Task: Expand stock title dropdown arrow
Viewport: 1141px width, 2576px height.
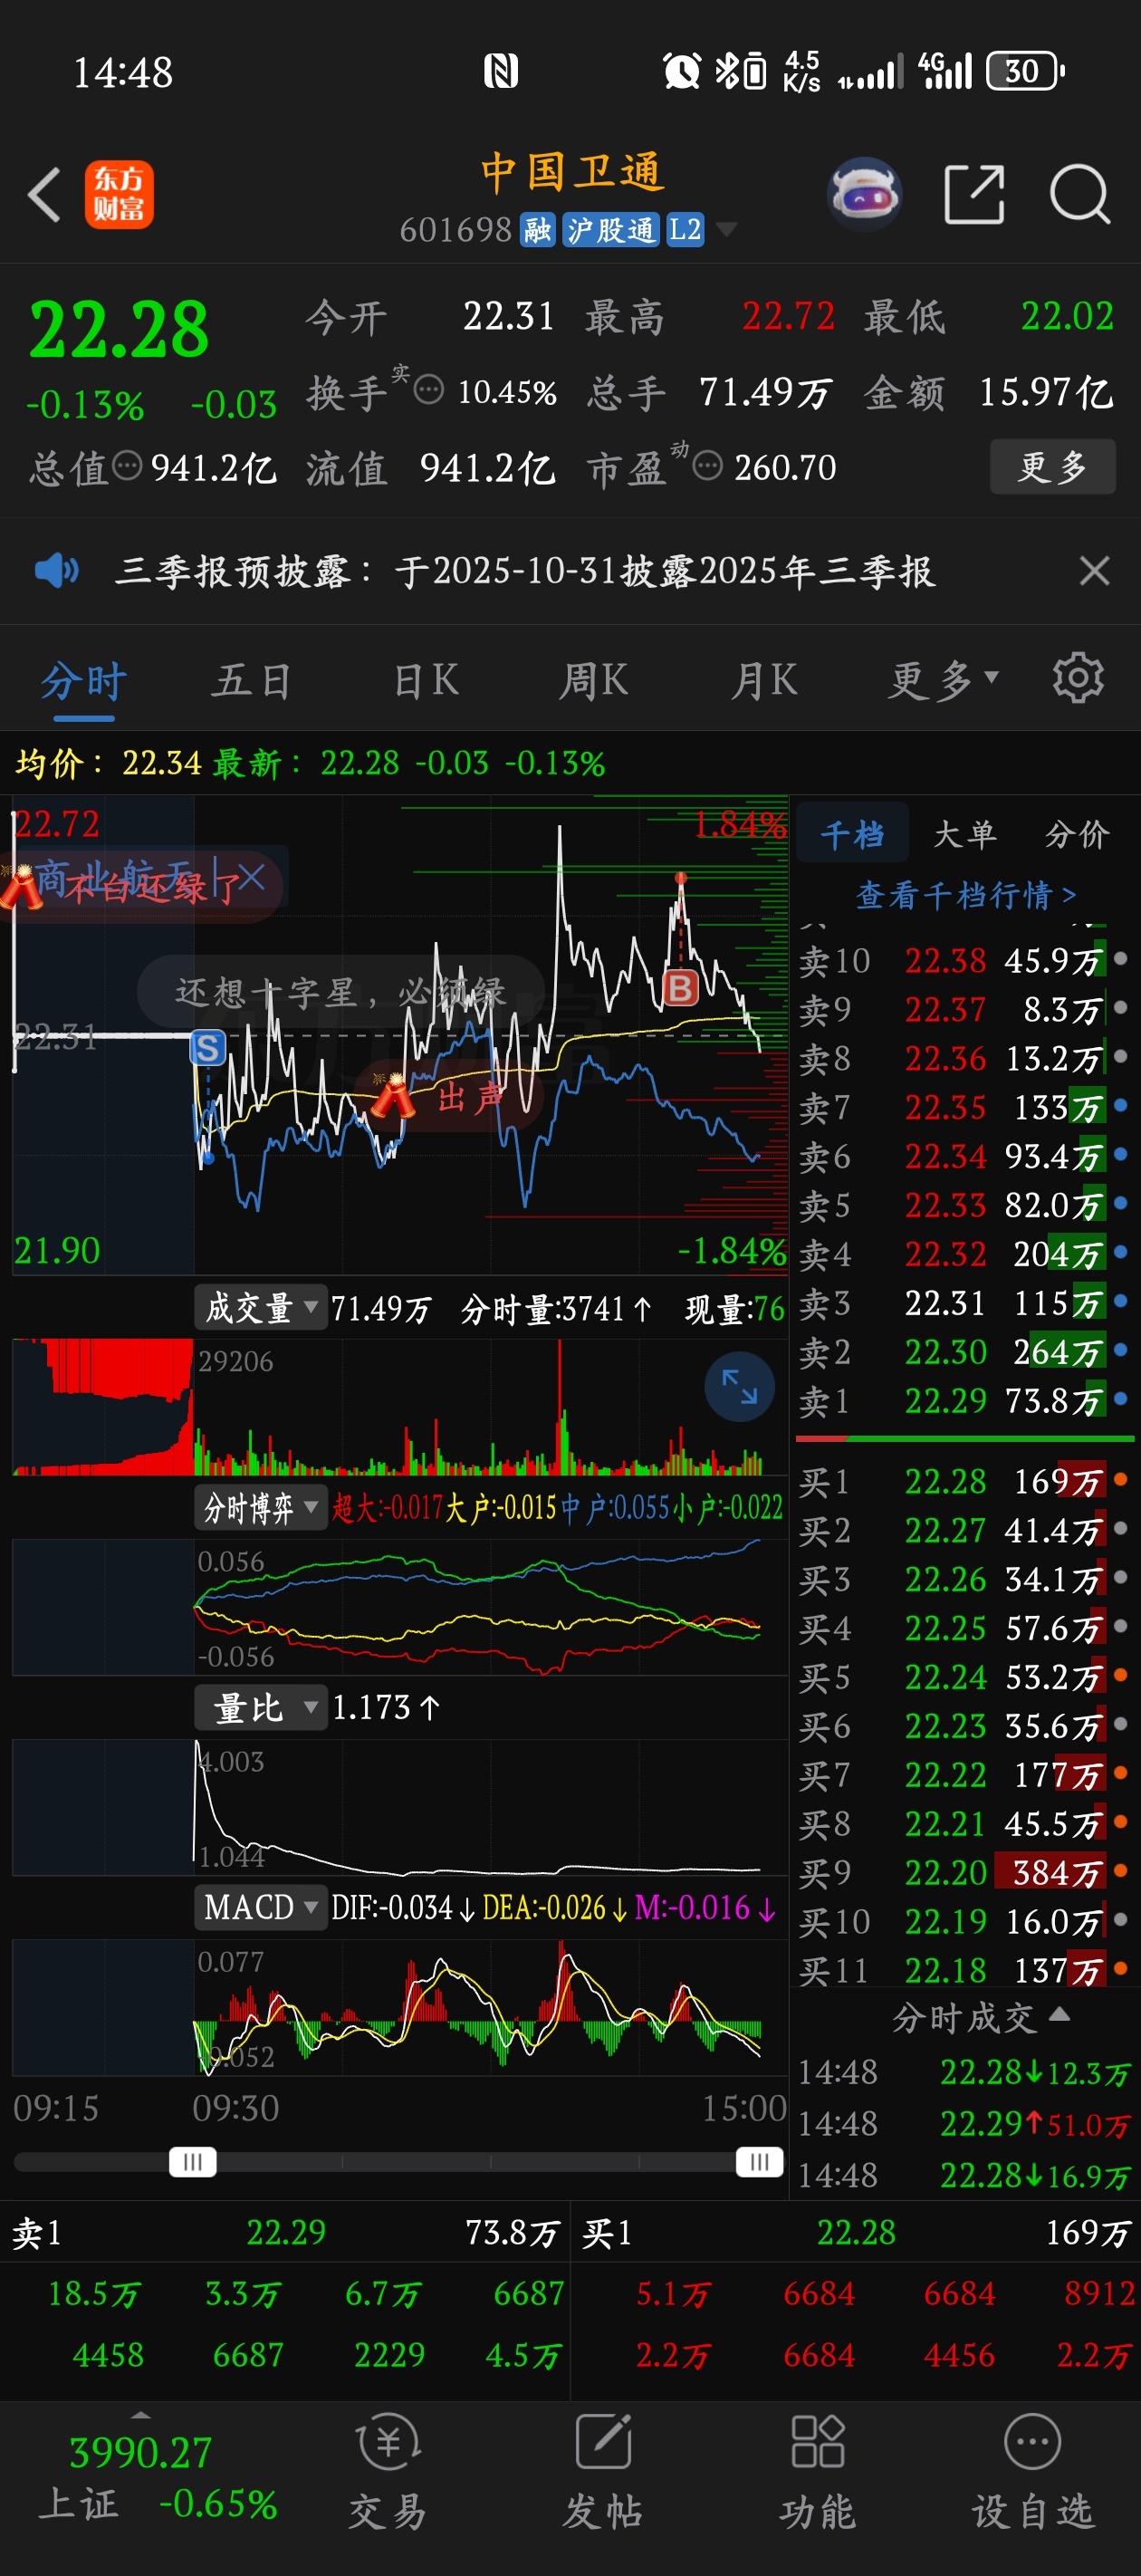Action: coord(727,231)
